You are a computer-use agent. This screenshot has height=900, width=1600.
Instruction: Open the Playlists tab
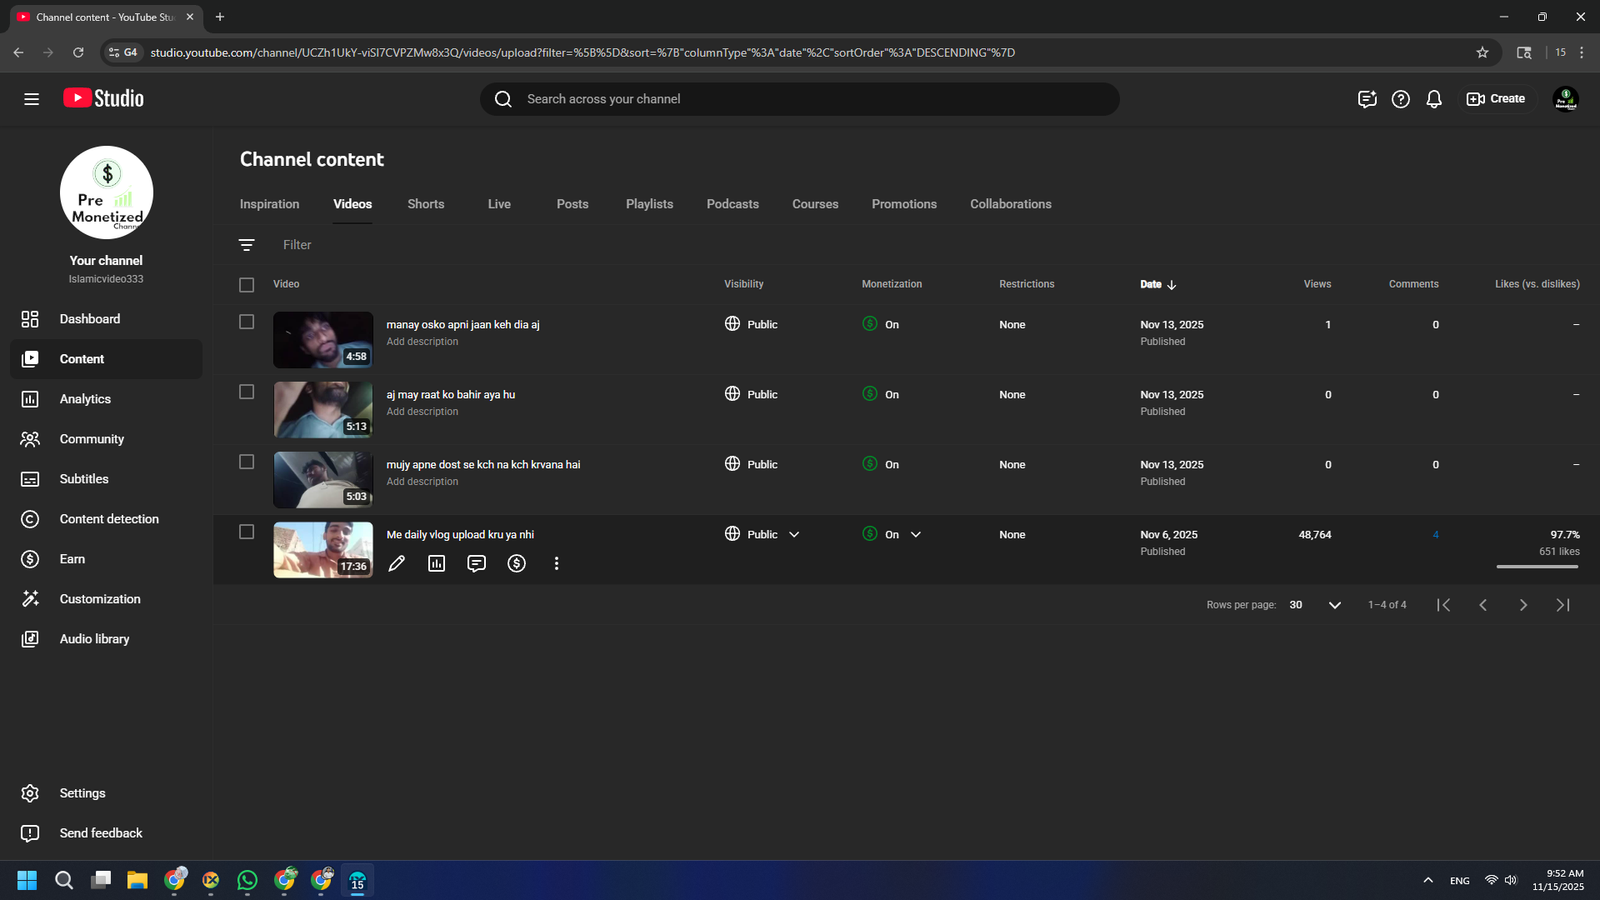649,204
